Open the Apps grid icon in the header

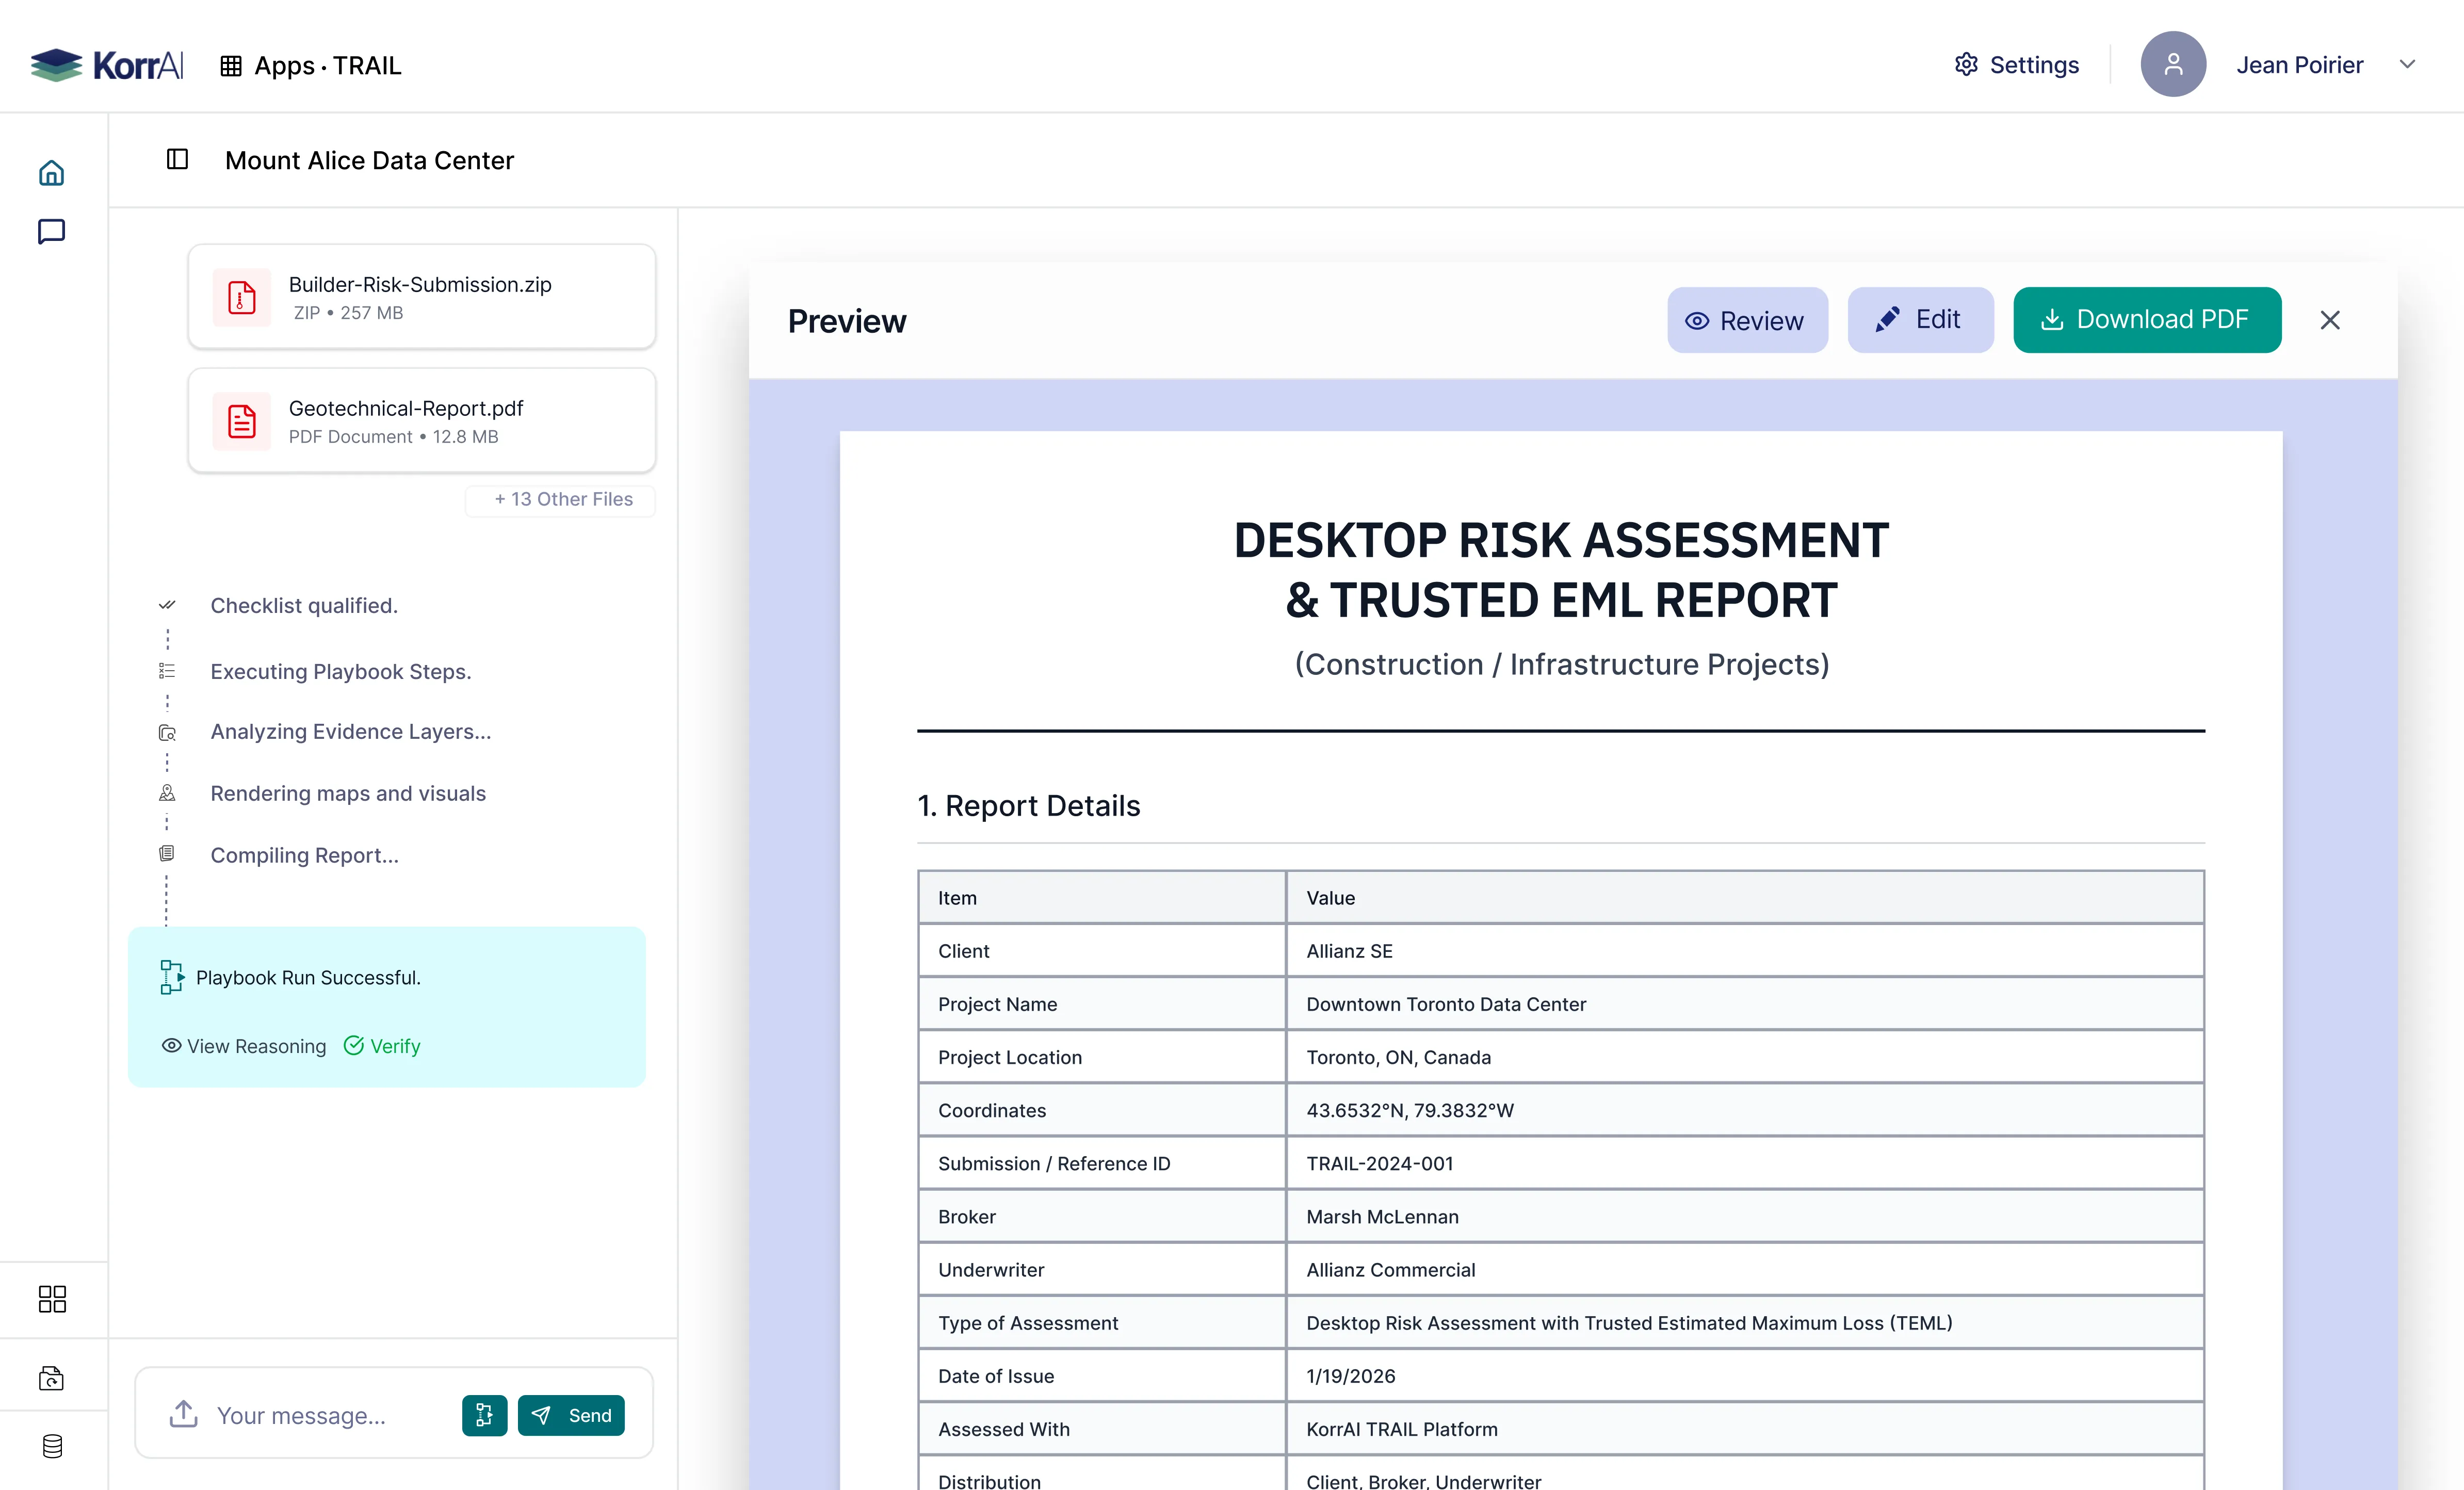(x=231, y=65)
